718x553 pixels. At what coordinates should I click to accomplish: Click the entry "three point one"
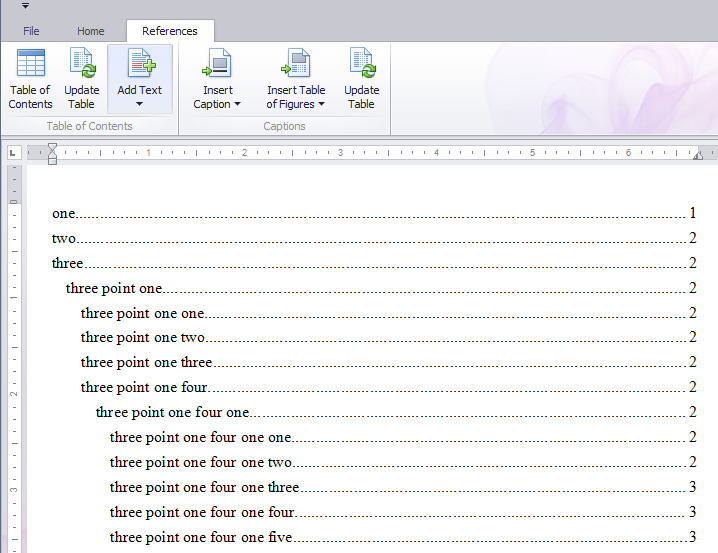[114, 288]
